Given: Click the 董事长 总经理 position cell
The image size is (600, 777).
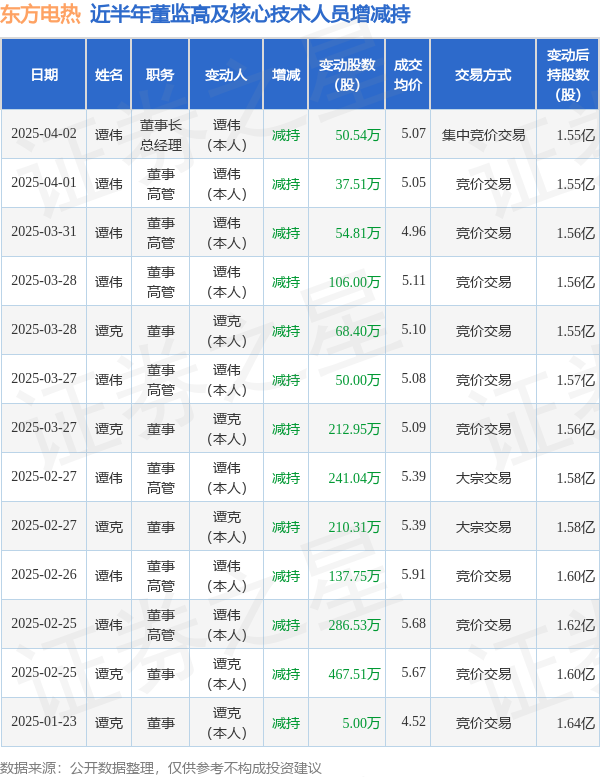Looking at the screenshot, I should (161, 135).
